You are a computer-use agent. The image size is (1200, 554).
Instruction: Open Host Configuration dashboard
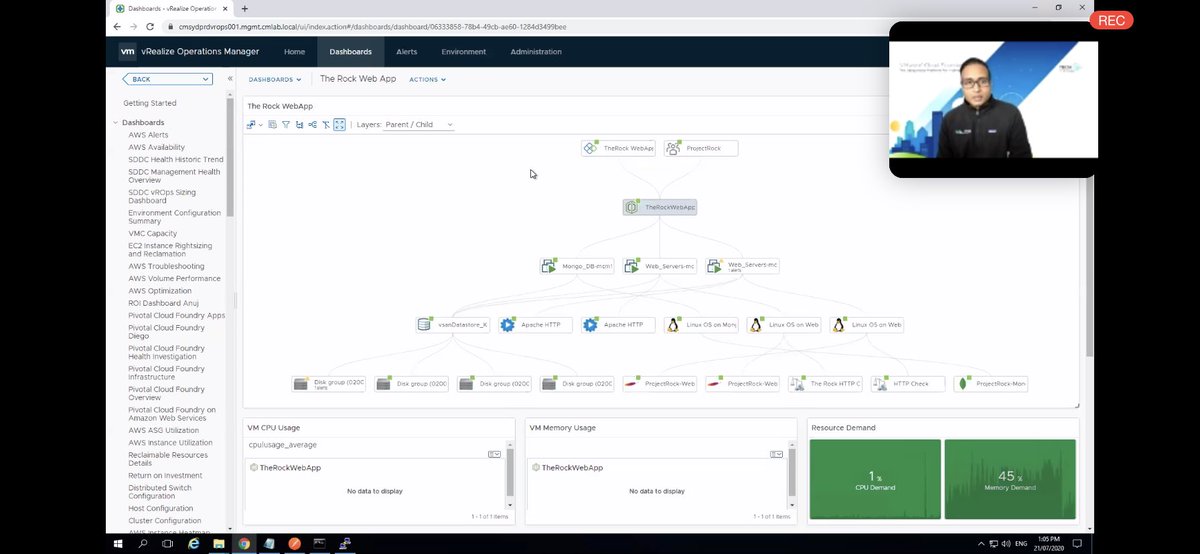click(x=160, y=508)
